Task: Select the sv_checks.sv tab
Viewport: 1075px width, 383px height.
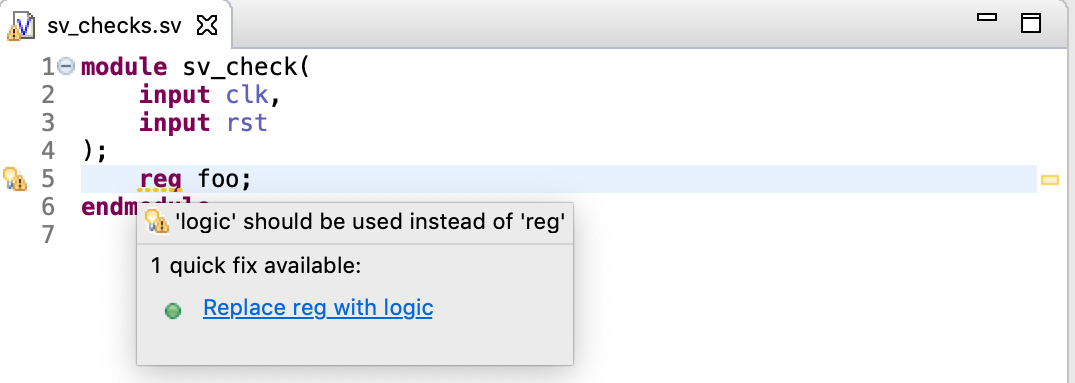Action: (114, 27)
